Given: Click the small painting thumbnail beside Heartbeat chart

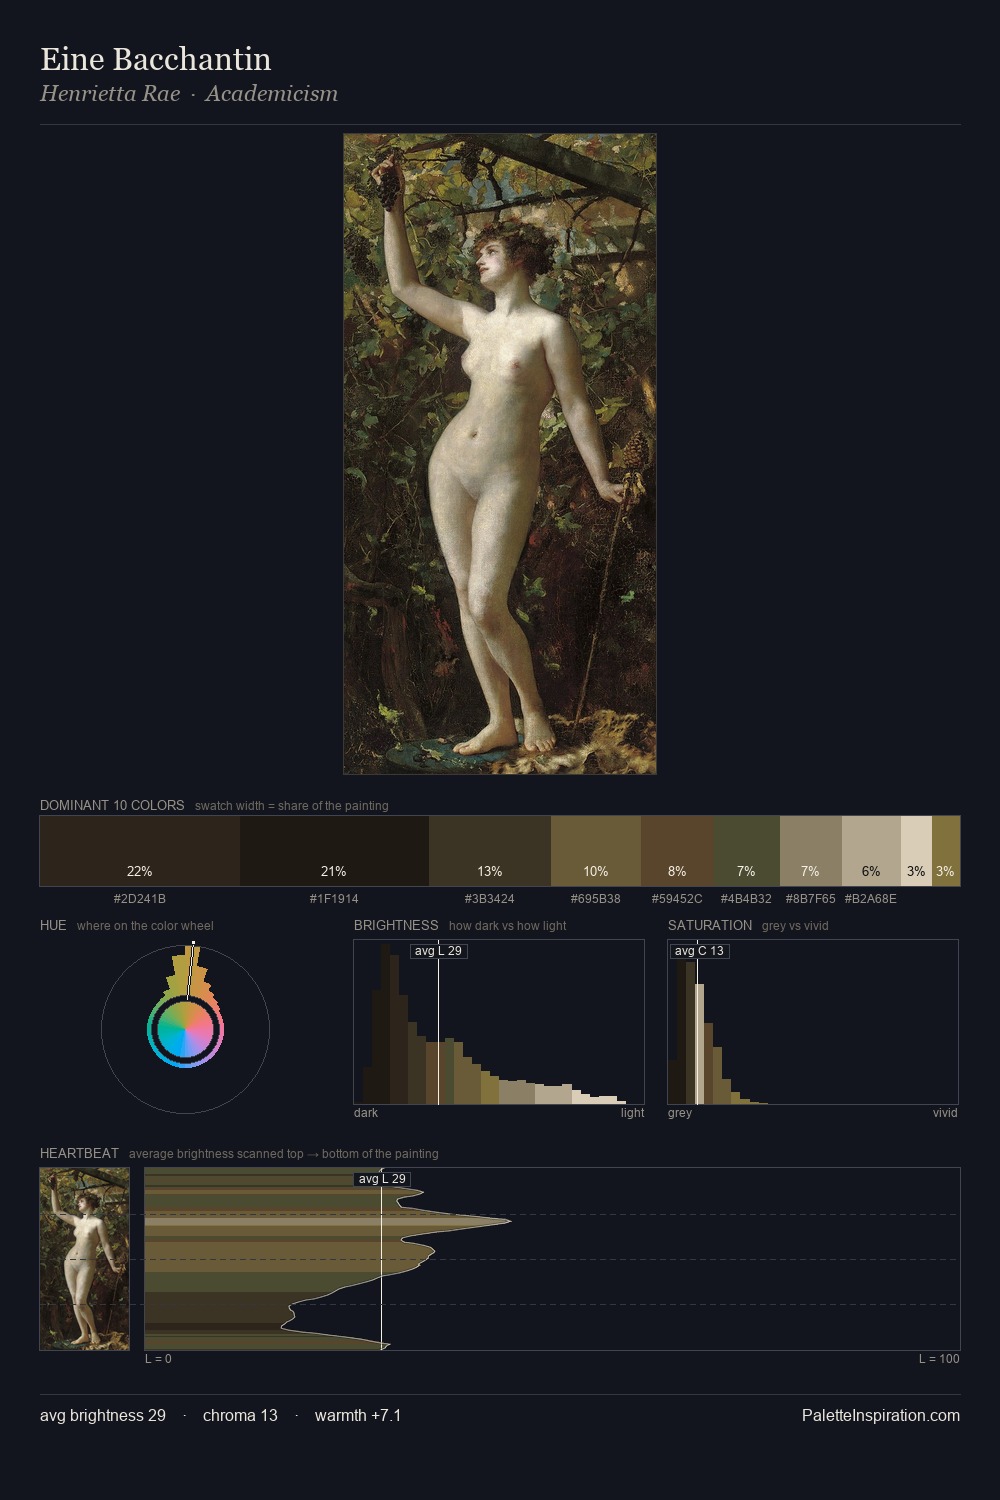Looking at the screenshot, I should coord(85,1259).
